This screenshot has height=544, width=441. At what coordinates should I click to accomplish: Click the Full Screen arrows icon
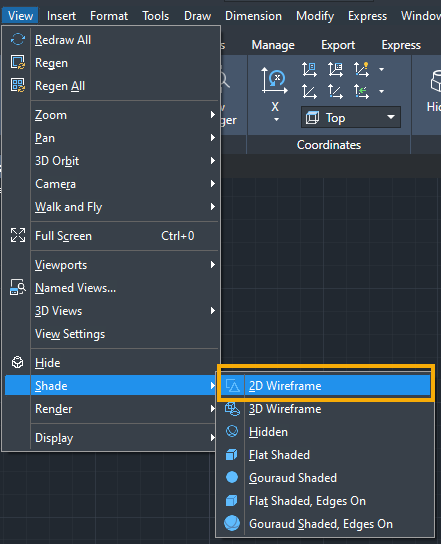tap(18, 235)
